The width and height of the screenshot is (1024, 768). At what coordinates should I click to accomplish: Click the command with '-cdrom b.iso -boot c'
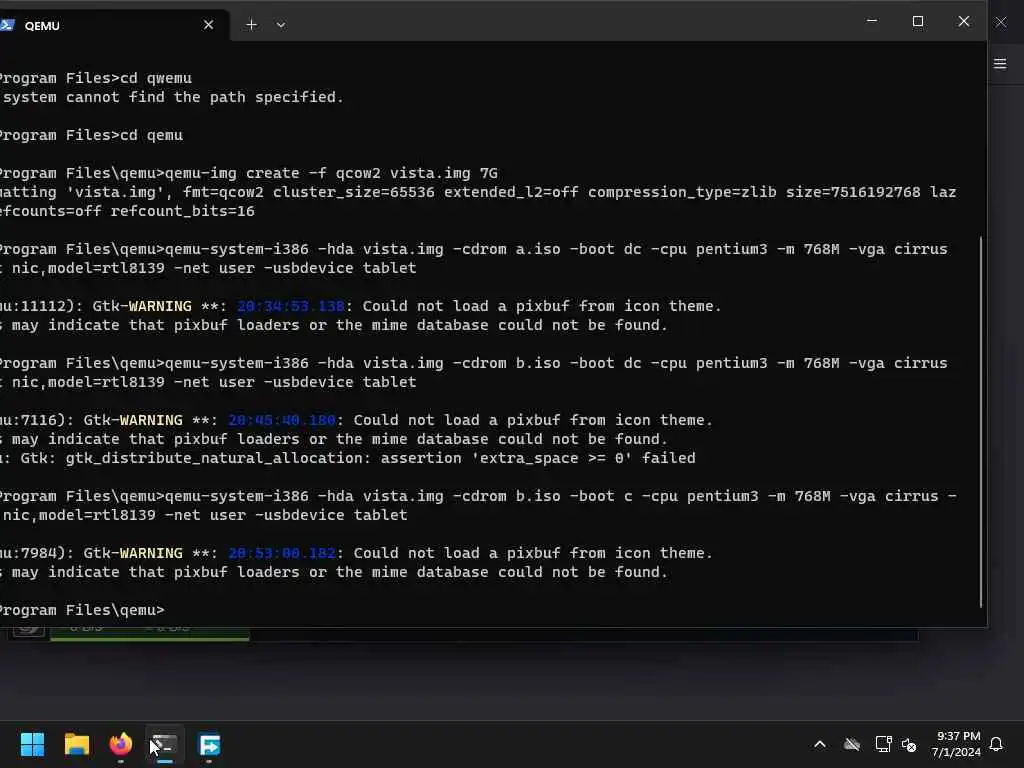478,496
